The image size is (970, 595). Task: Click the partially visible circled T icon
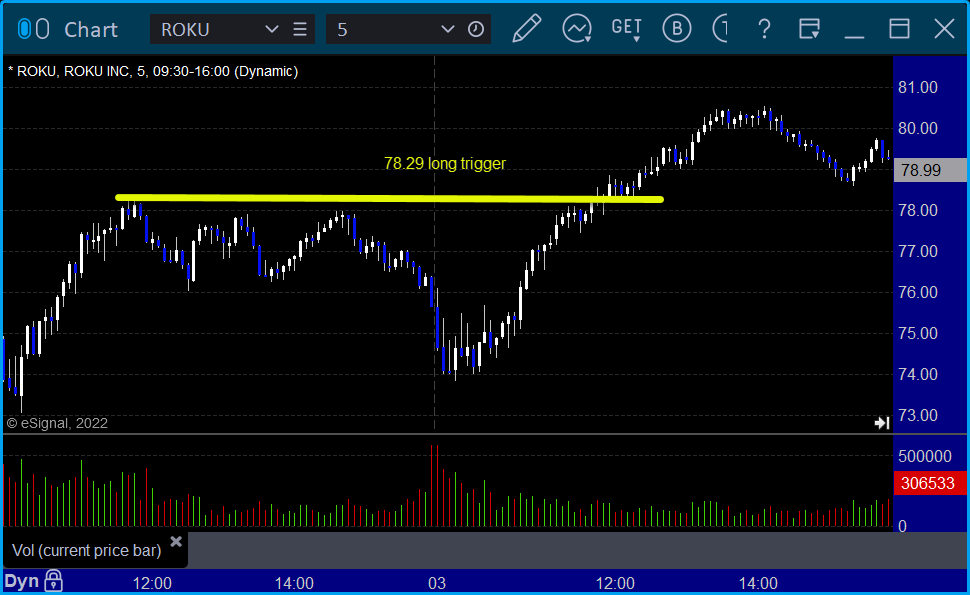tap(720, 28)
